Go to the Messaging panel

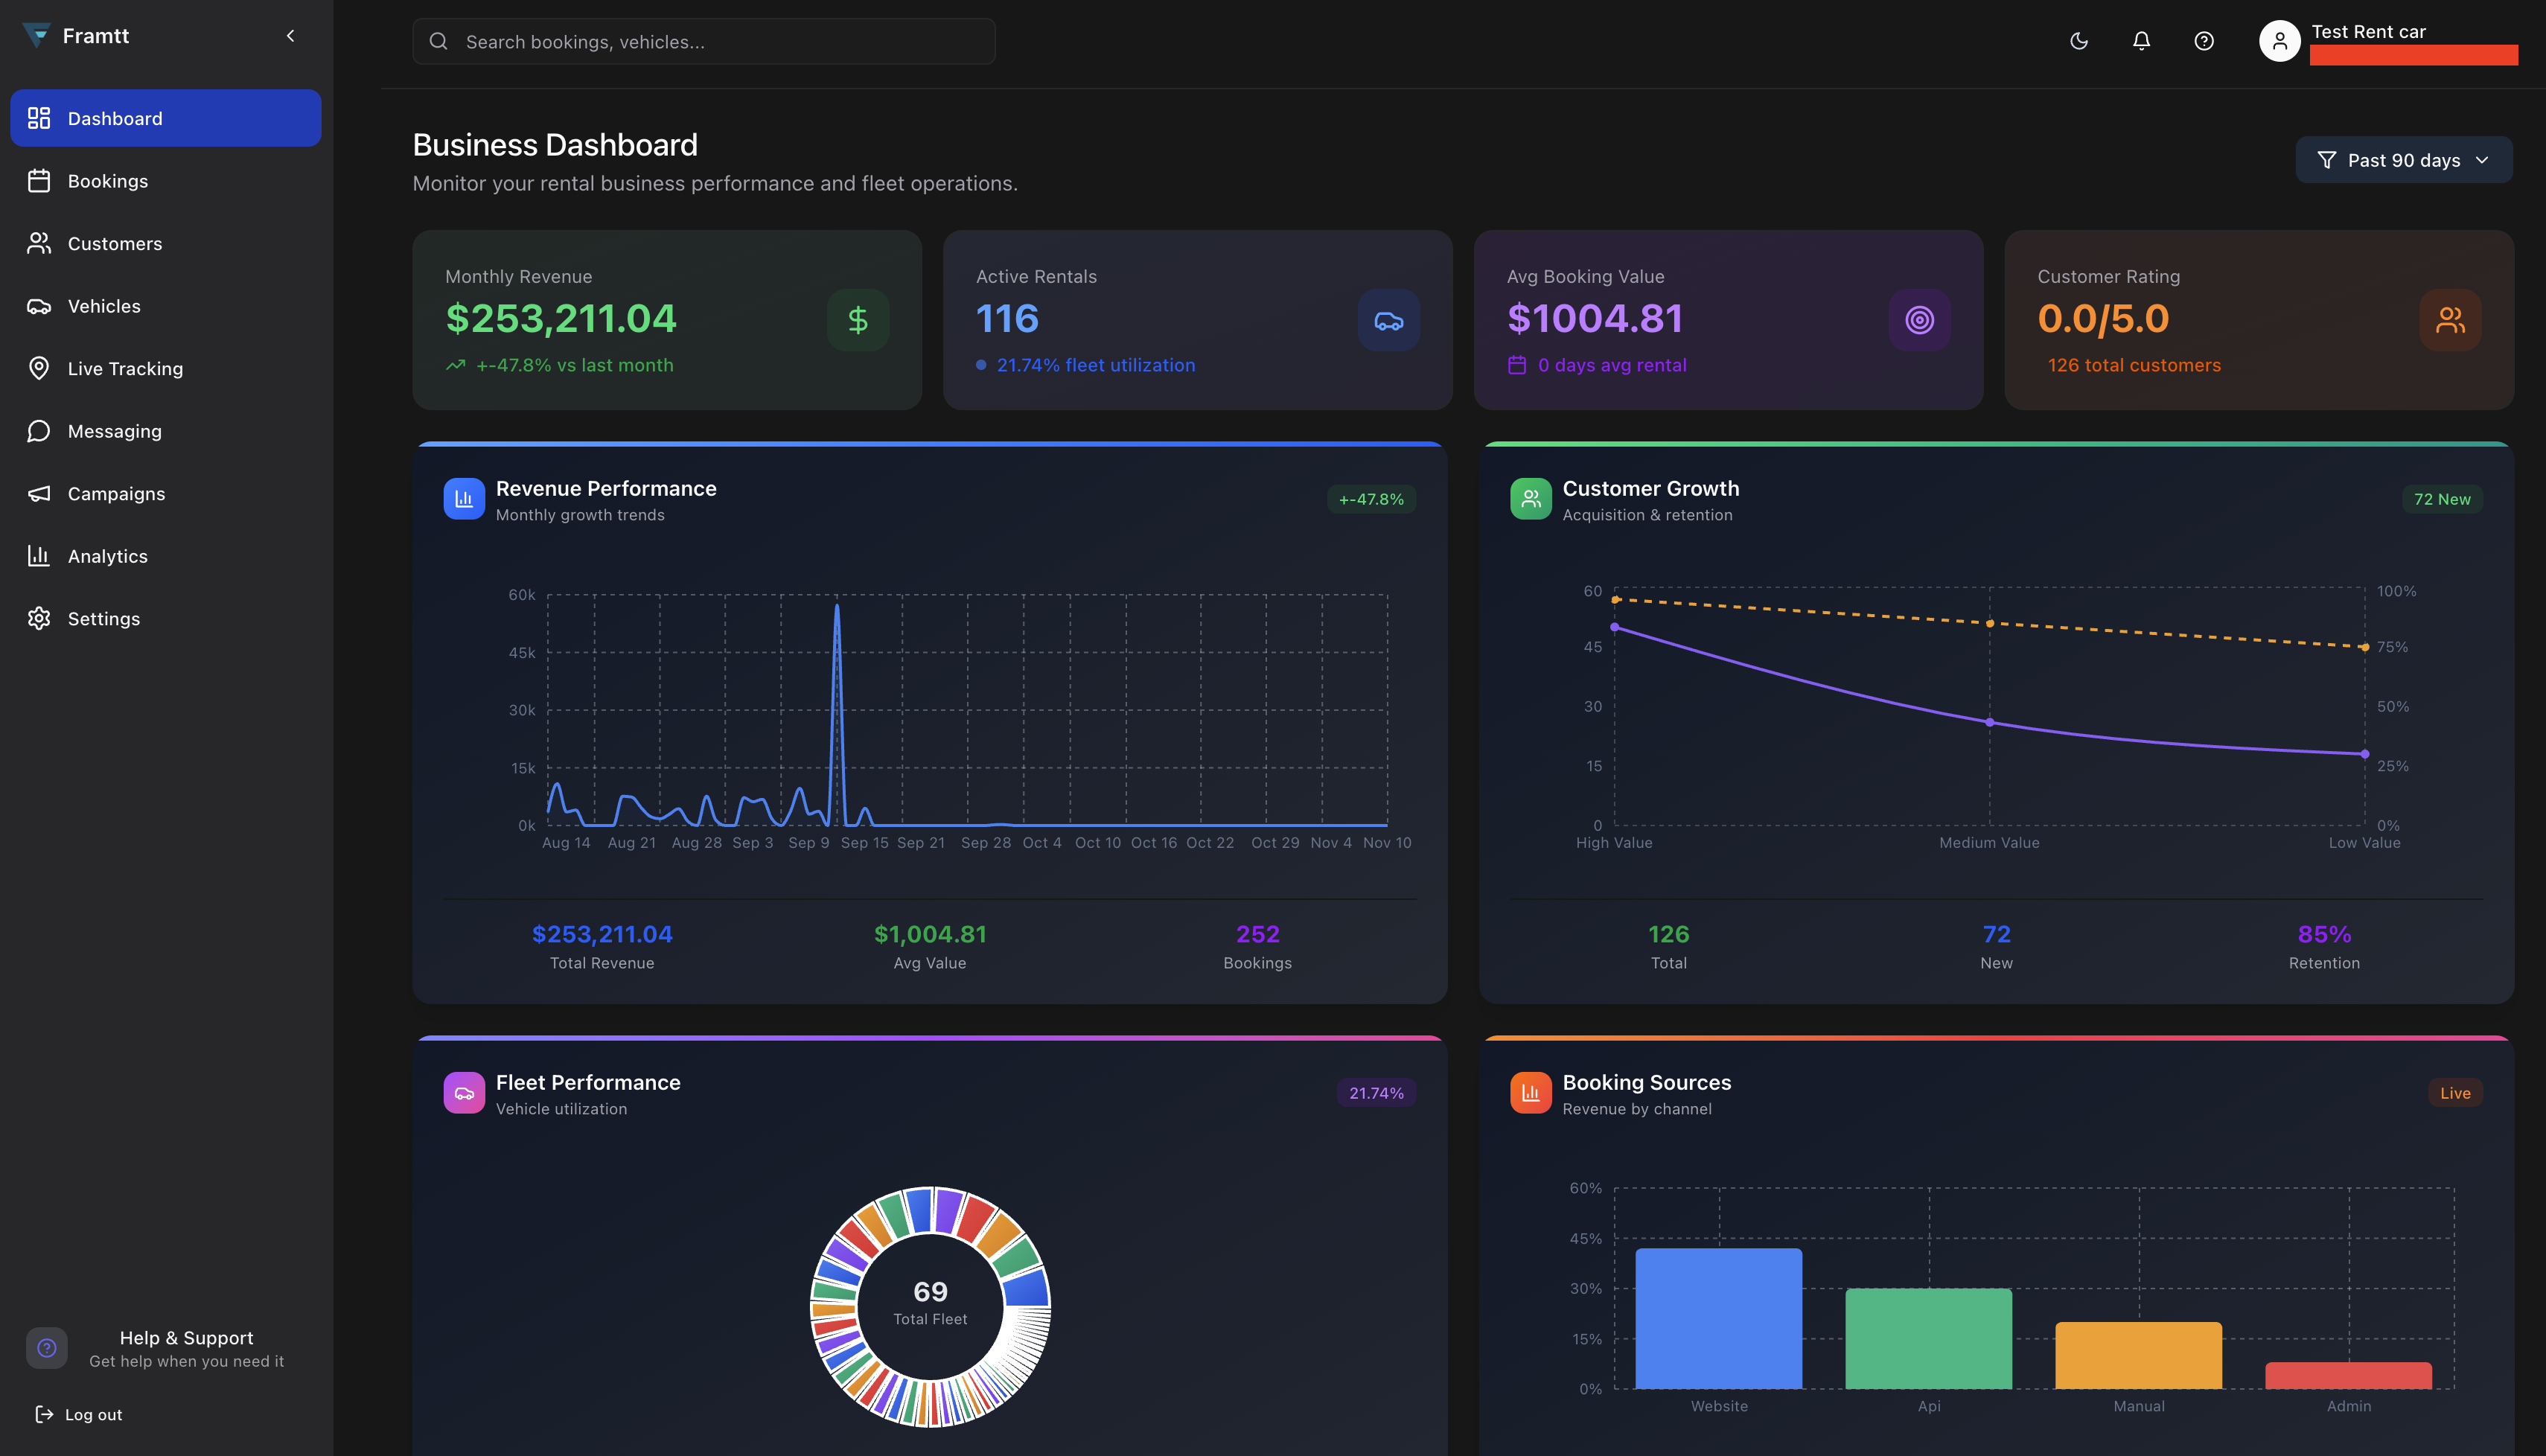(114, 431)
